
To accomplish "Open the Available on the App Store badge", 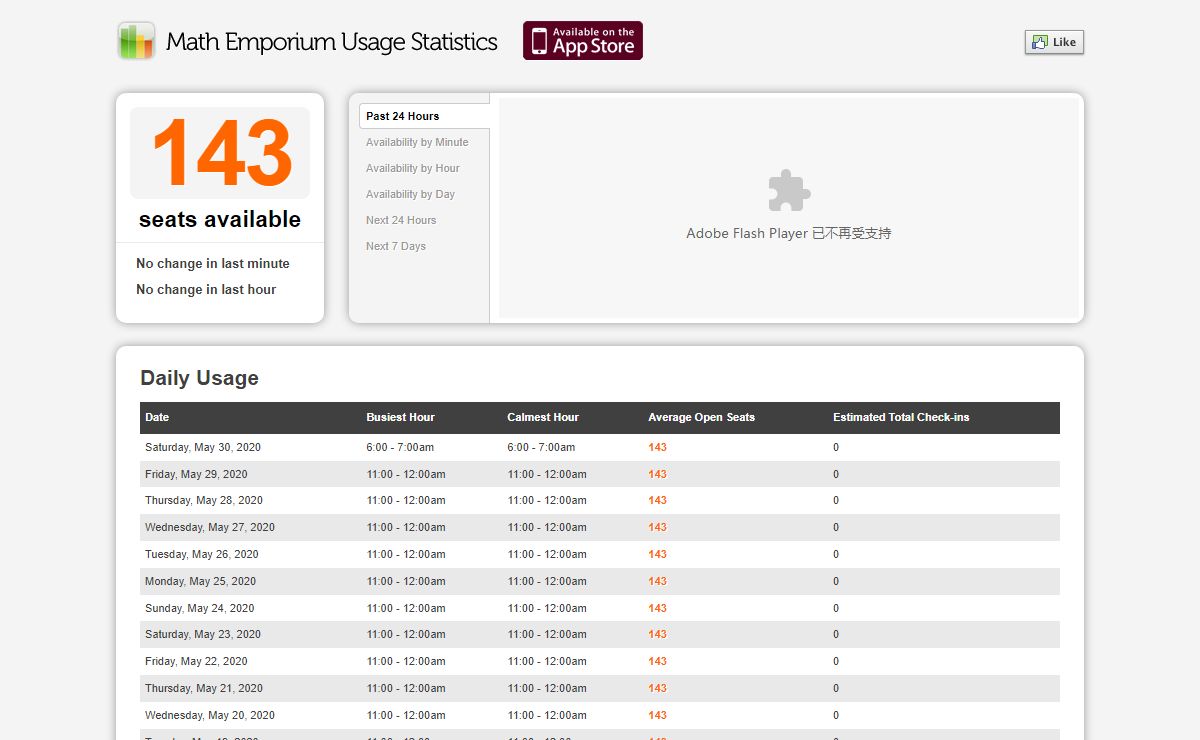I will pos(583,41).
